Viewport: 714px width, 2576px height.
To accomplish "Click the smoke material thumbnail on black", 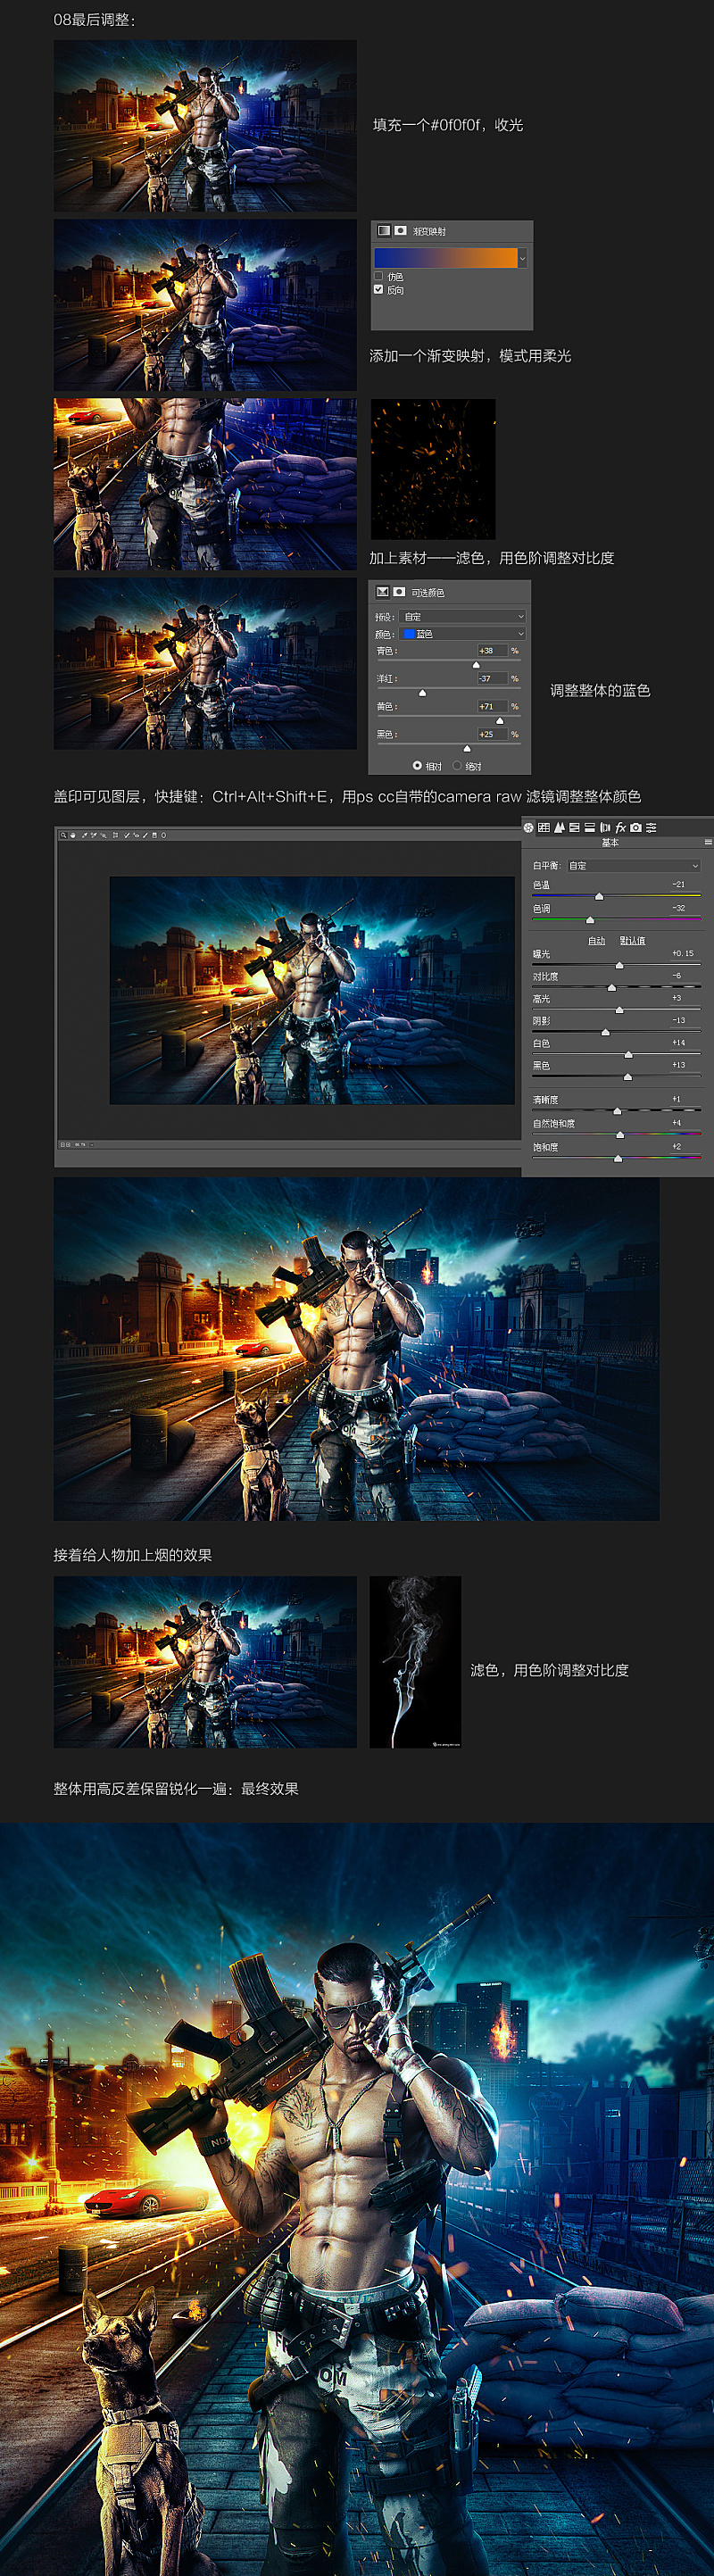I will [x=415, y=1662].
